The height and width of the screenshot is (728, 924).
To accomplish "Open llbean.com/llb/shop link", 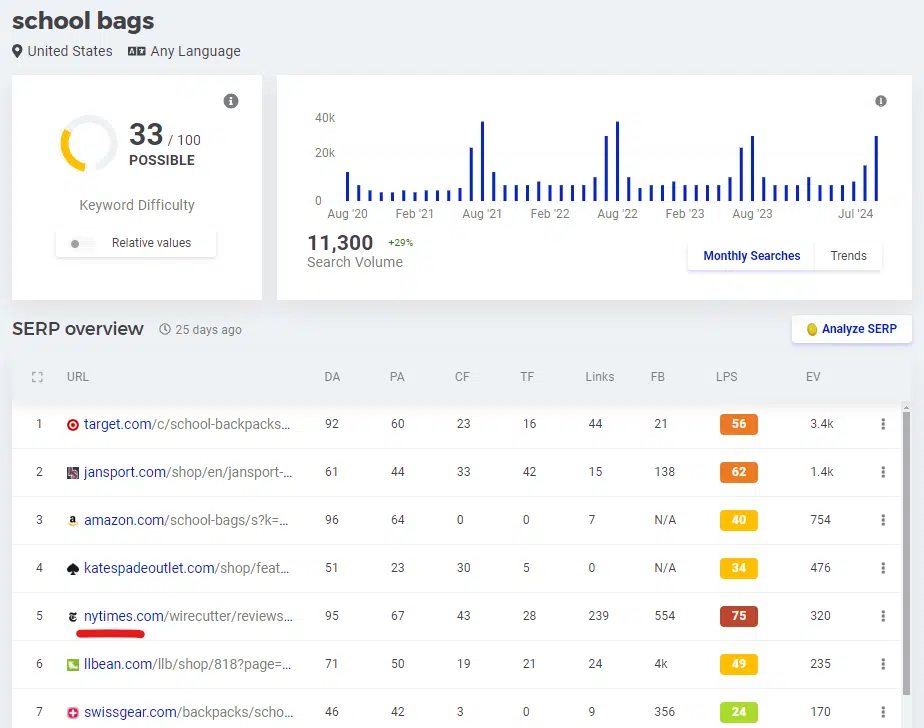I will tap(187, 664).
